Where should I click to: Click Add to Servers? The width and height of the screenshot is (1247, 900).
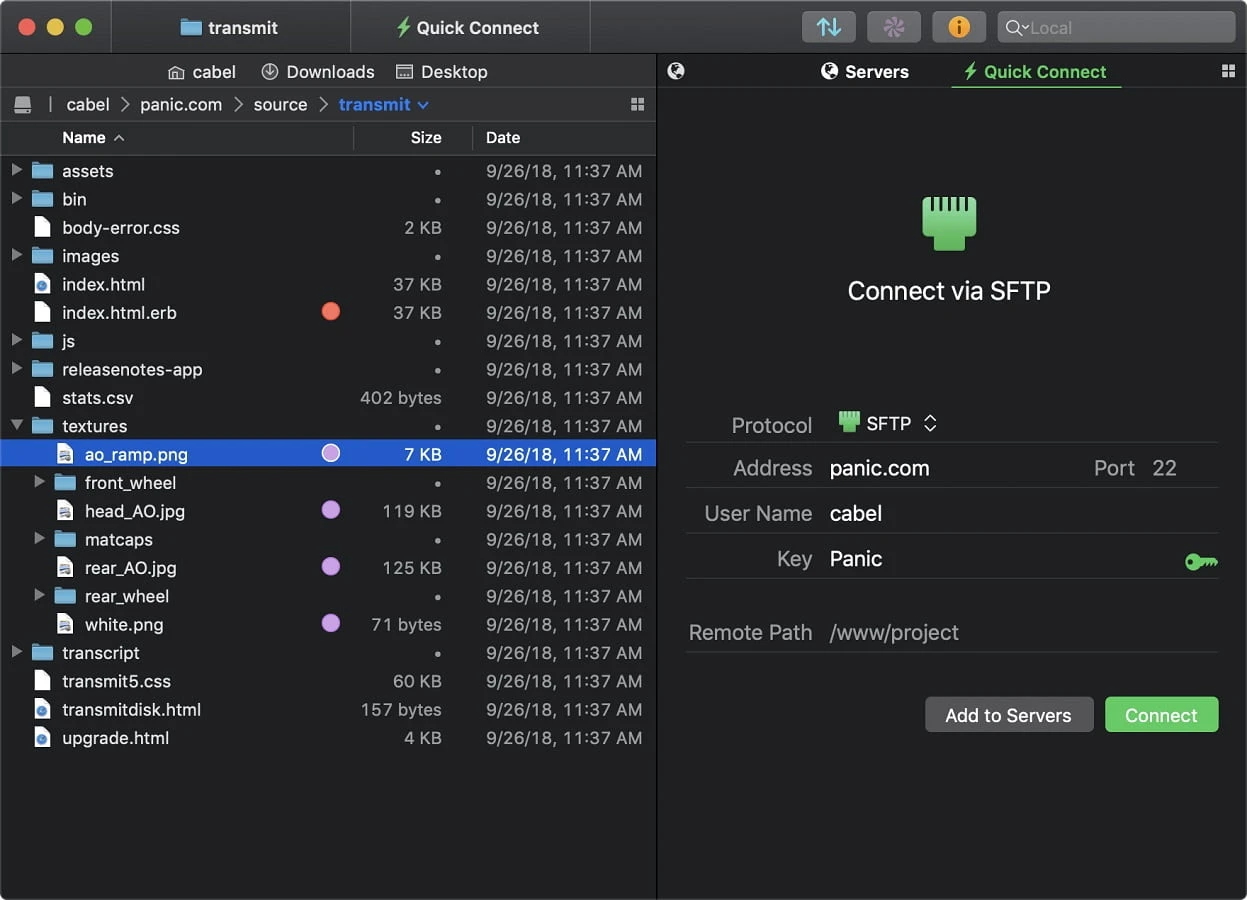(x=1008, y=714)
